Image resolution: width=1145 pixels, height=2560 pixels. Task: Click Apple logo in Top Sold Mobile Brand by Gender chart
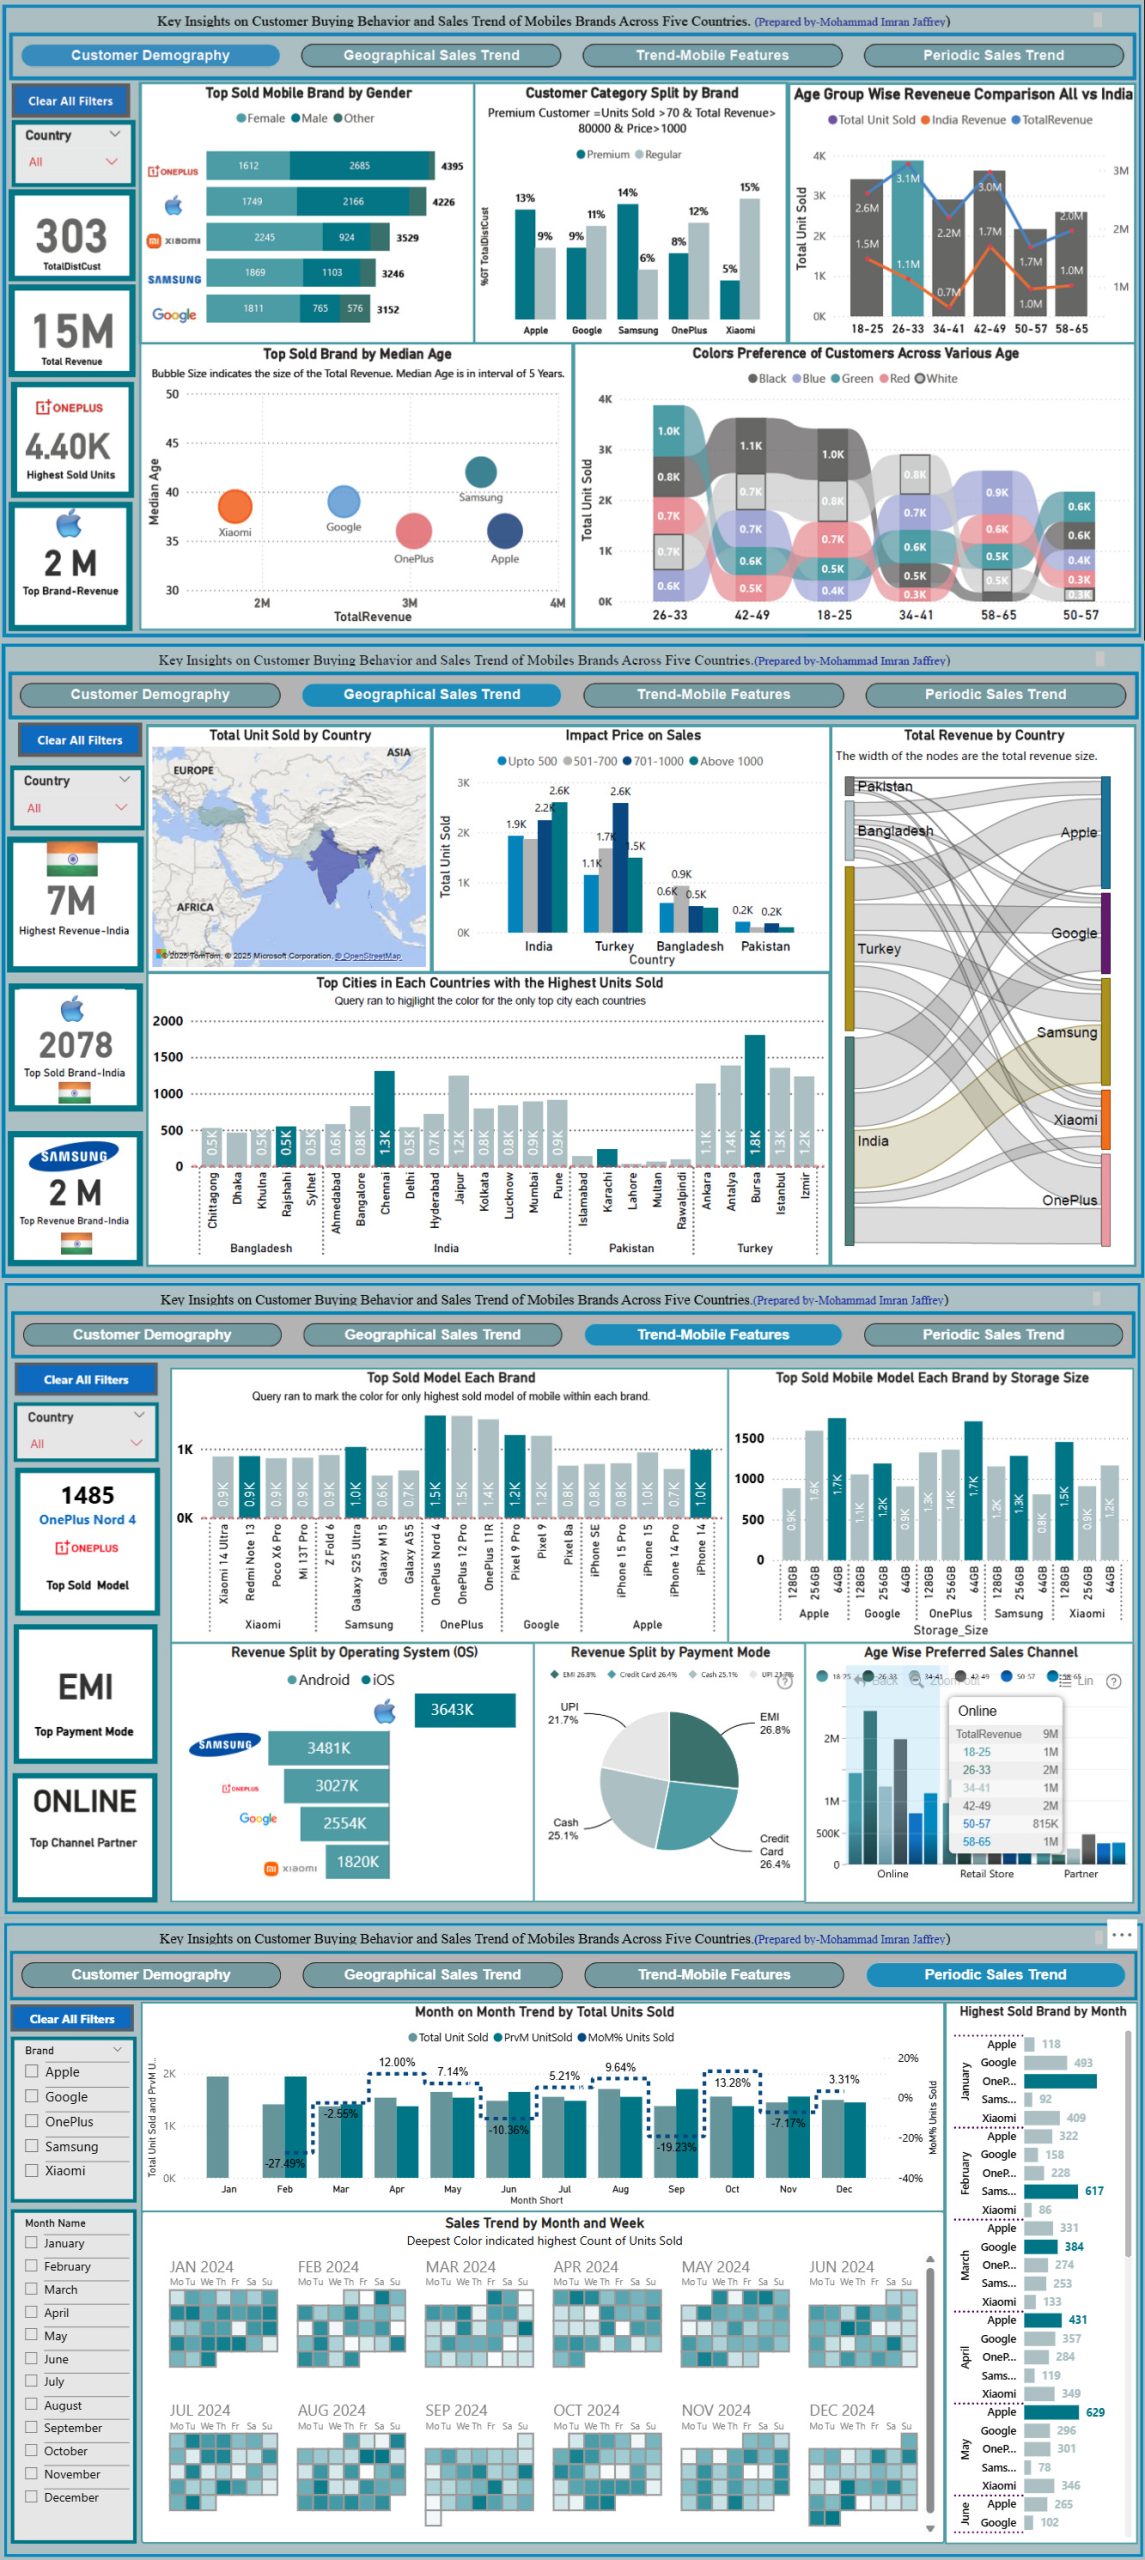174,205
